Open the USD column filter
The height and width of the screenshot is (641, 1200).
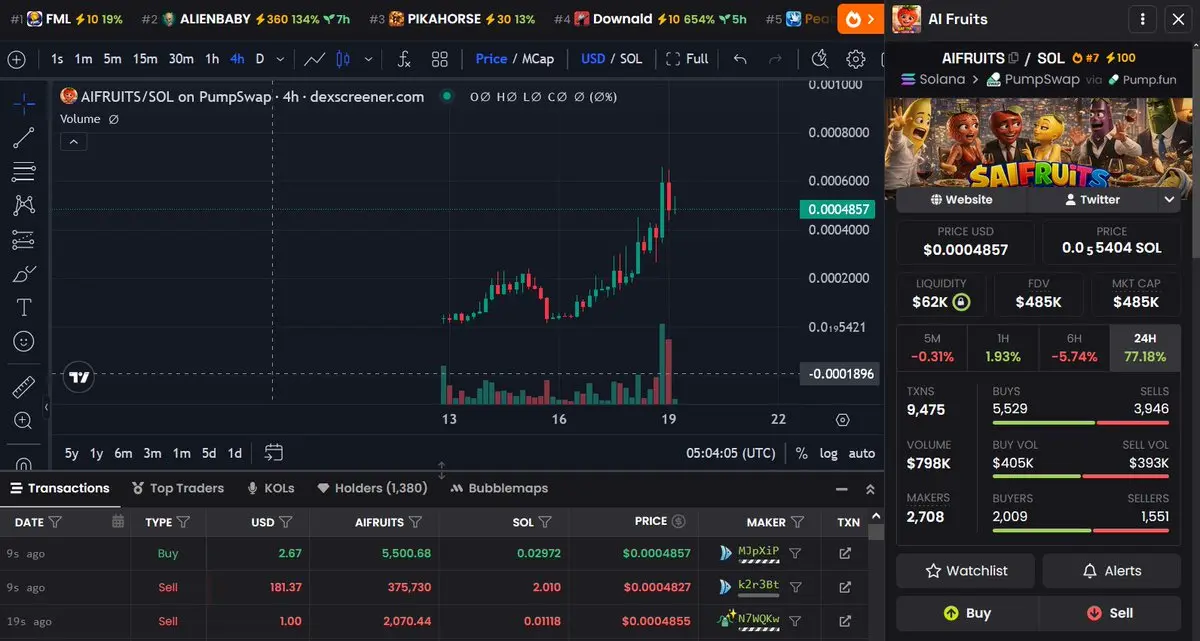pos(286,521)
